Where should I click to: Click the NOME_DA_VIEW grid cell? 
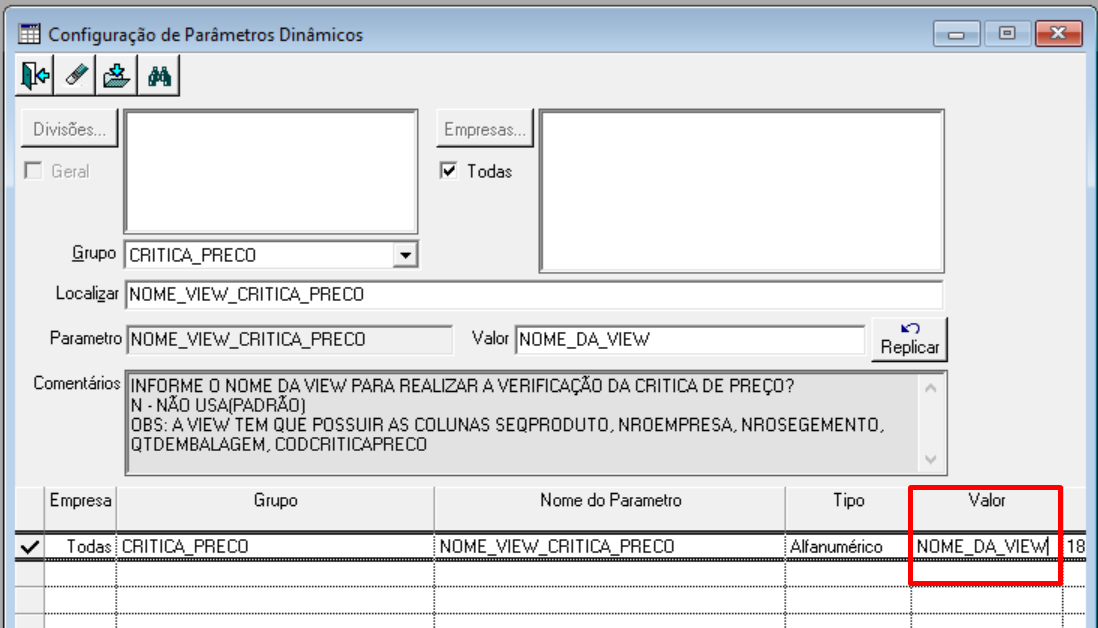pyautogui.click(x=987, y=547)
